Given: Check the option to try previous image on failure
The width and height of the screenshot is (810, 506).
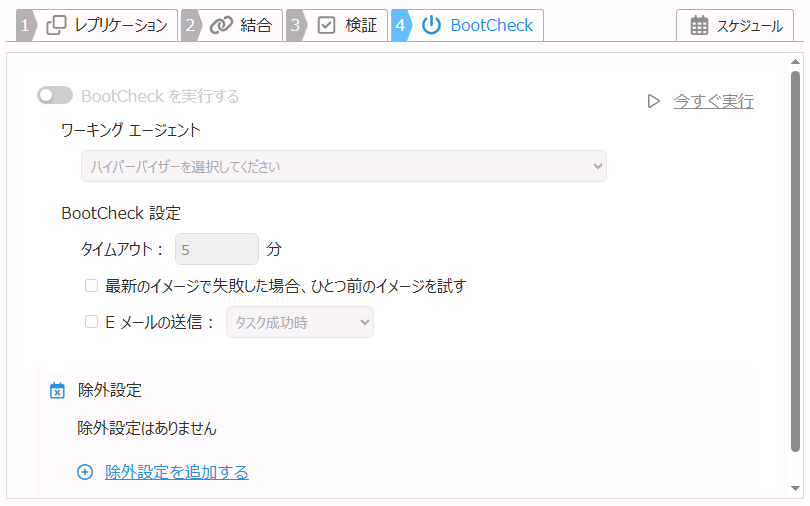Looking at the screenshot, I should [91, 286].
